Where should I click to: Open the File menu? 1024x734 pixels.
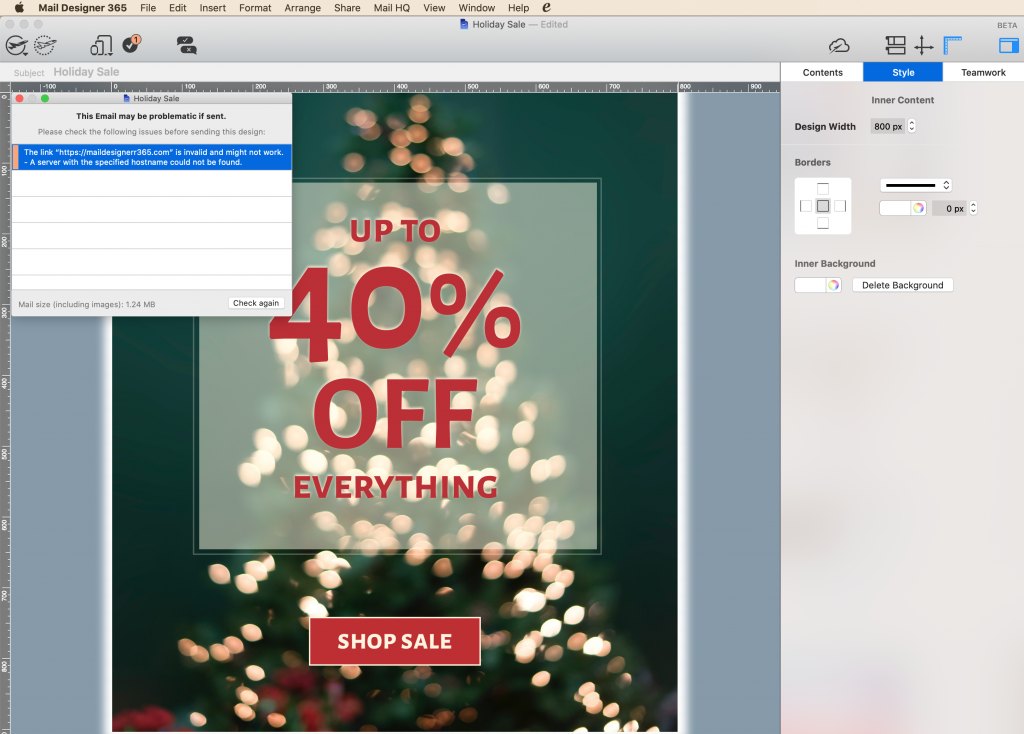pos(148,8)
